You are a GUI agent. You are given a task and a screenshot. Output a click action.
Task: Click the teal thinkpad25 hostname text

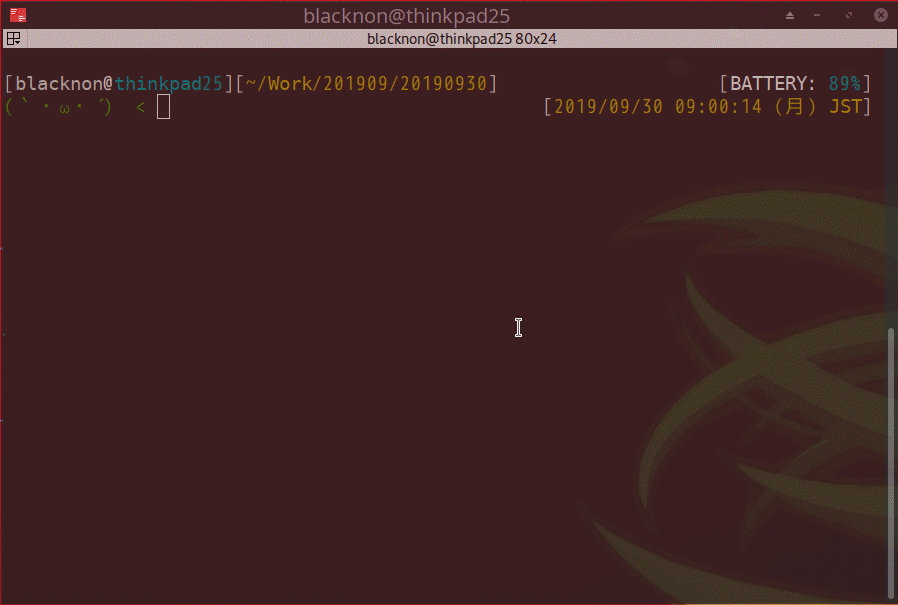[168, 84]
